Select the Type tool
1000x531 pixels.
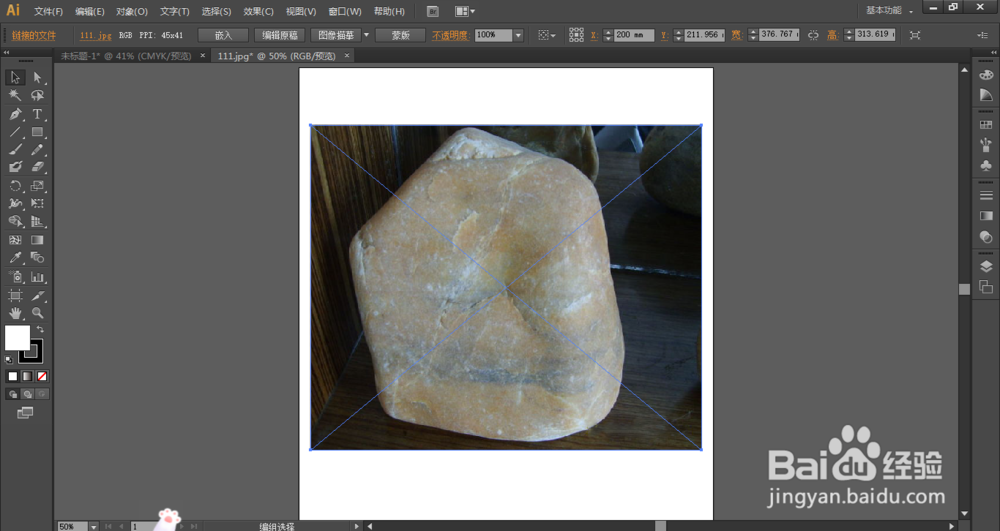(38, 114)
